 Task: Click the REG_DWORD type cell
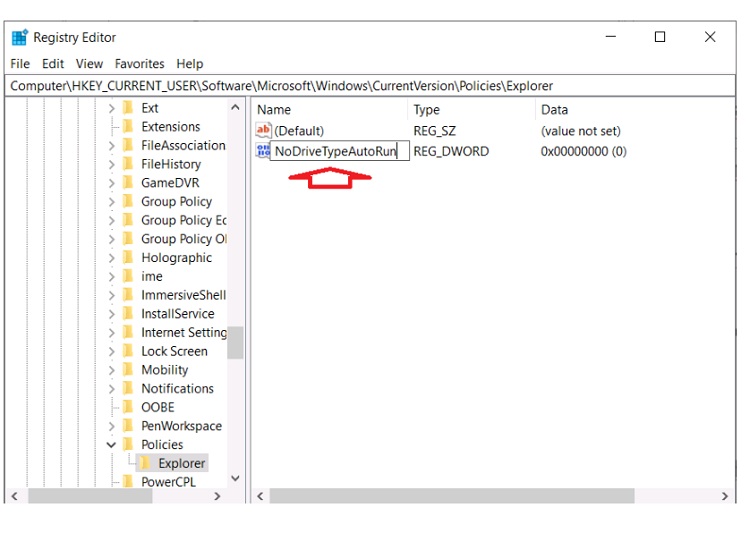pos(451,151)
